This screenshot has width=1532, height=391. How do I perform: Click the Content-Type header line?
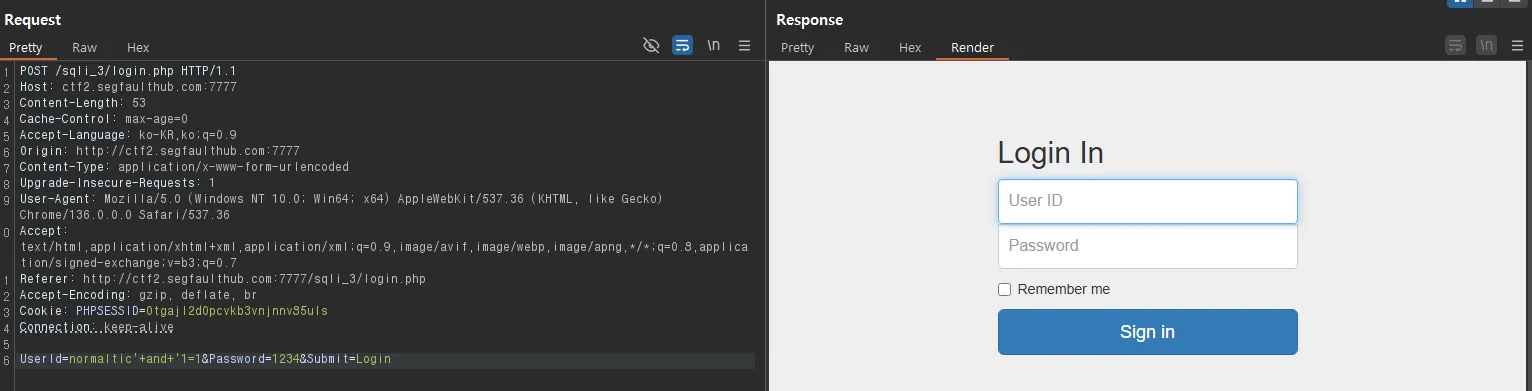[185, 167]
